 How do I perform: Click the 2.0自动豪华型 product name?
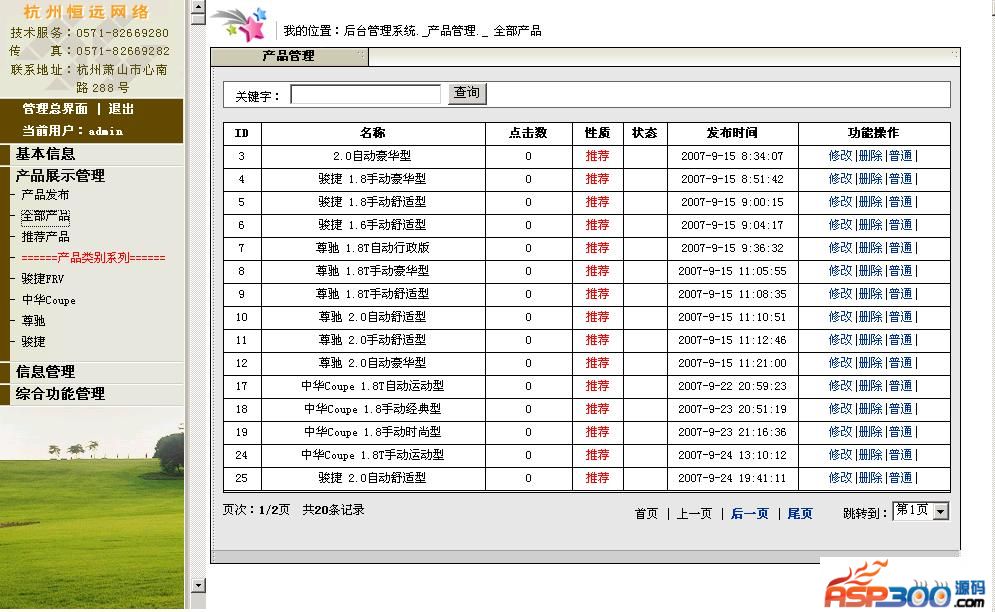click(x=372, y=156)
